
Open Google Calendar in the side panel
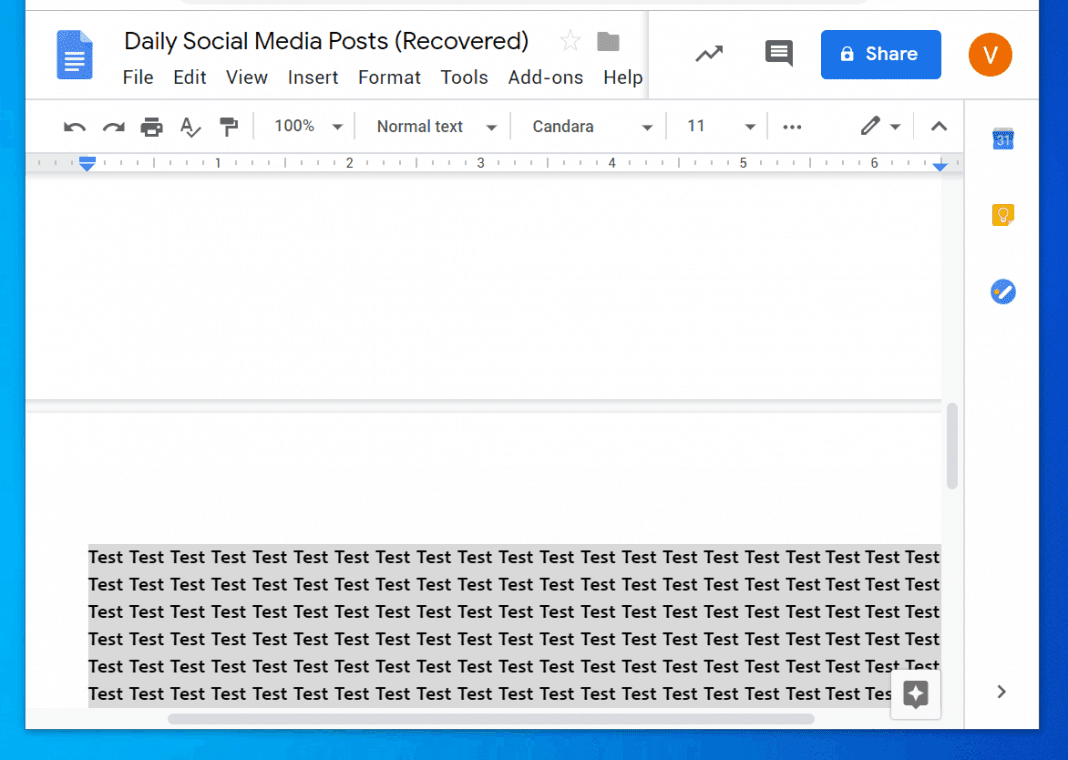[x=1003, y=140]
